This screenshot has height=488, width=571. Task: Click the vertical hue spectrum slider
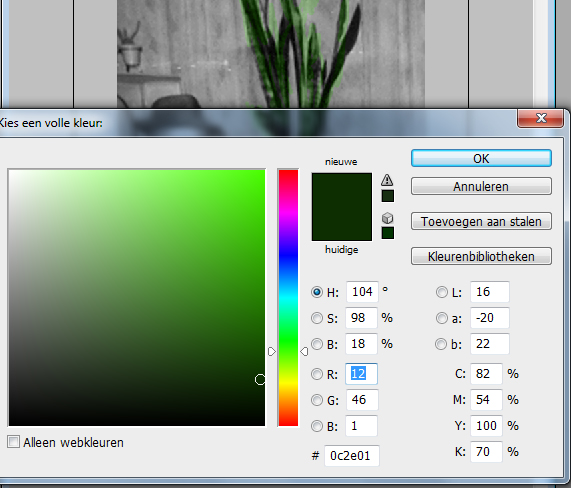(x=288, y=297)
